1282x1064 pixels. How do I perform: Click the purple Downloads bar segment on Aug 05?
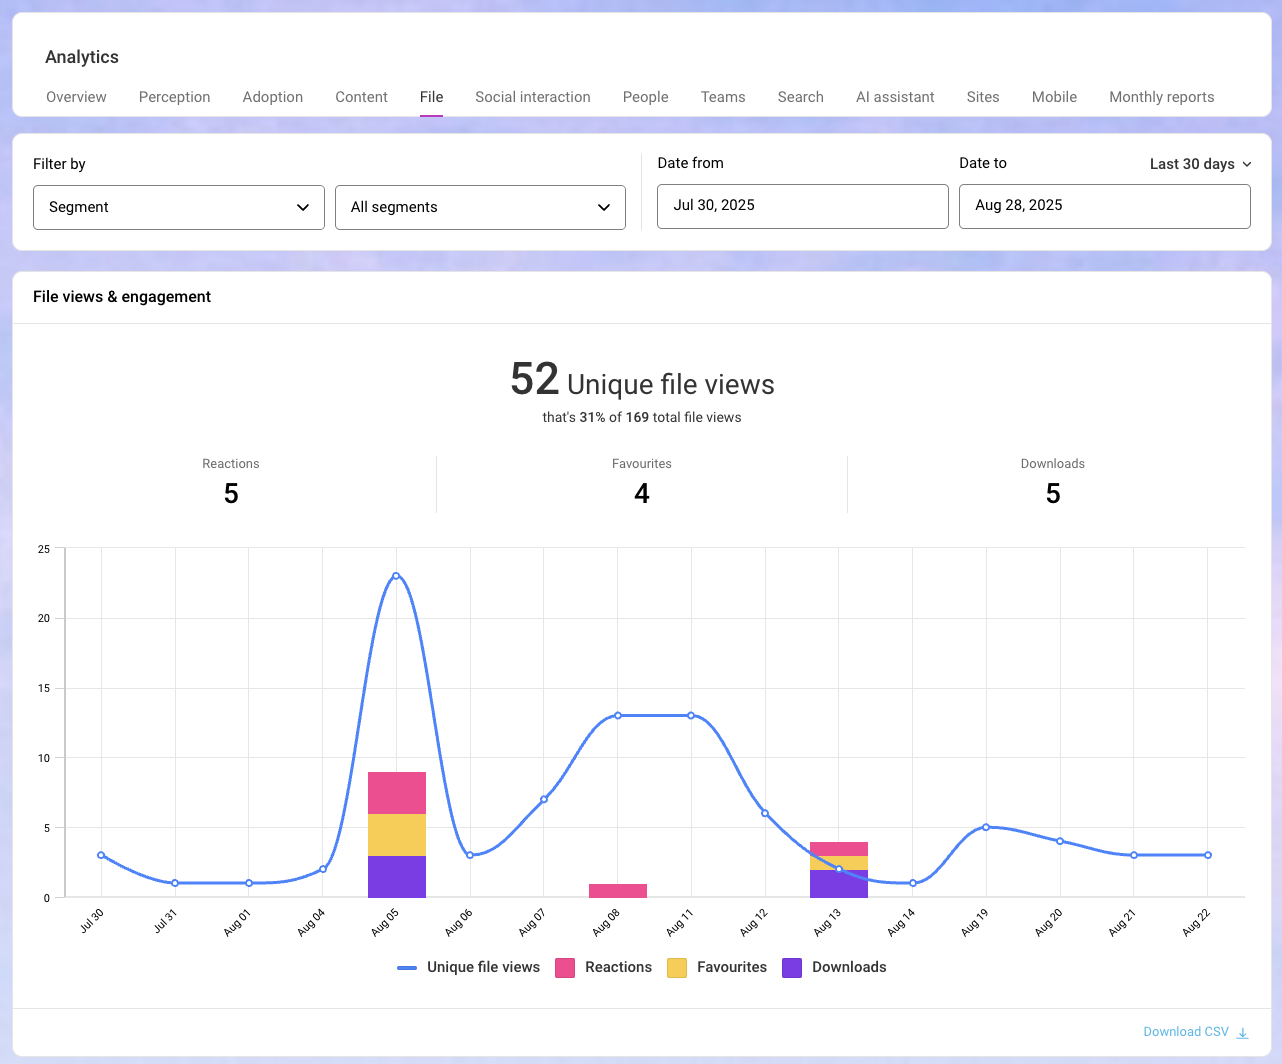[397, 876]
